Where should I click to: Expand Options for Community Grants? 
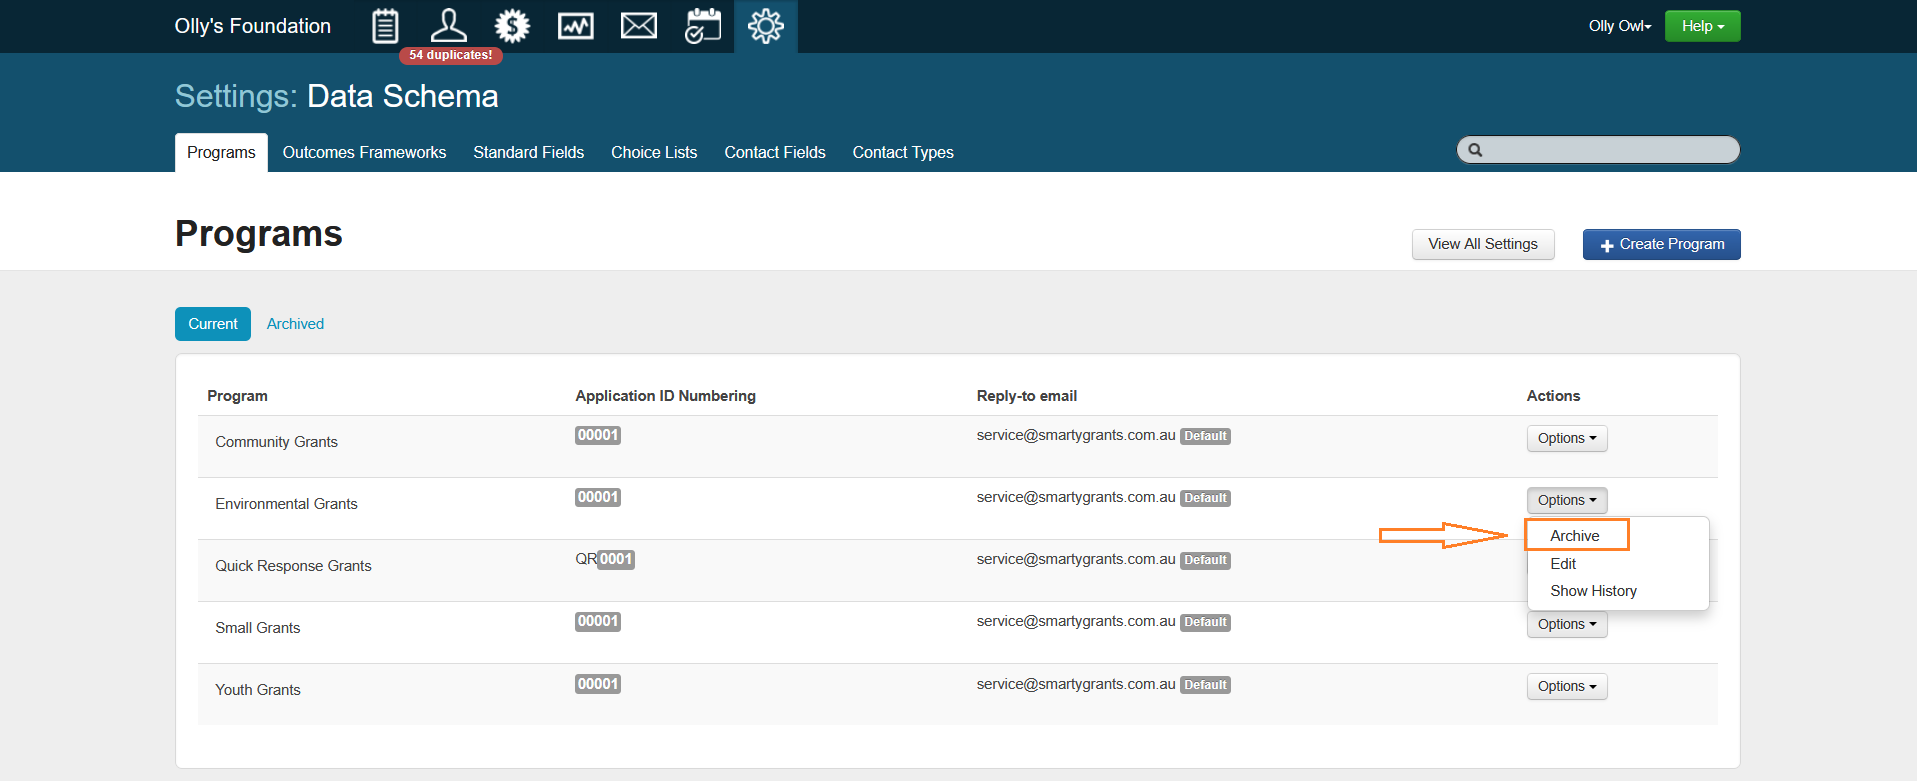(1566, 438)
